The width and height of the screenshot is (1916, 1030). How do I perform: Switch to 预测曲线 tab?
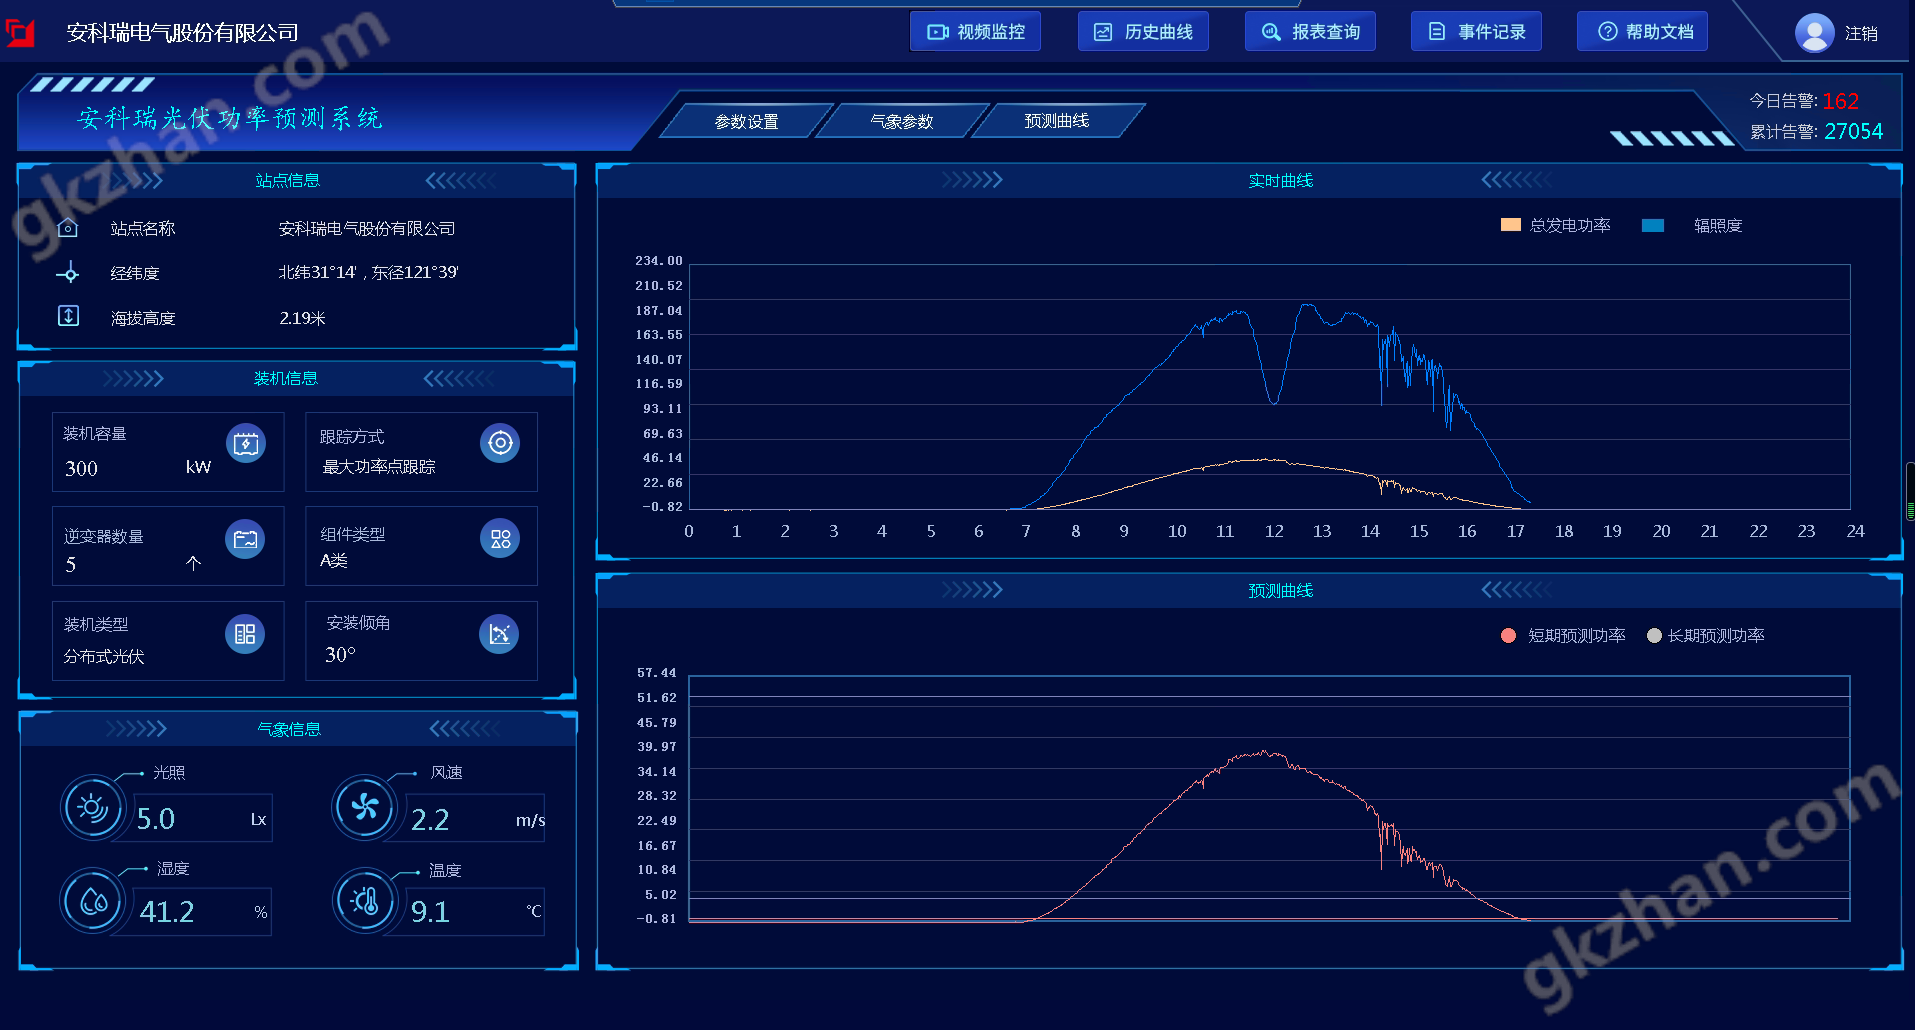(x=1057, y=121)
